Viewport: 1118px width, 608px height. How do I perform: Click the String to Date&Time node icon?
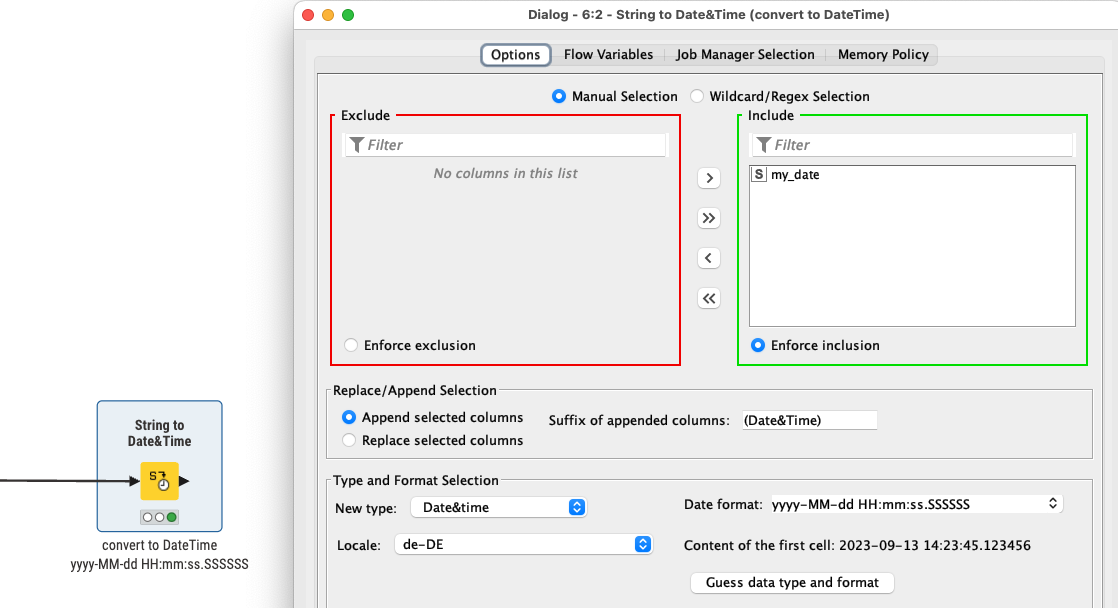click(x=159, y=481)
